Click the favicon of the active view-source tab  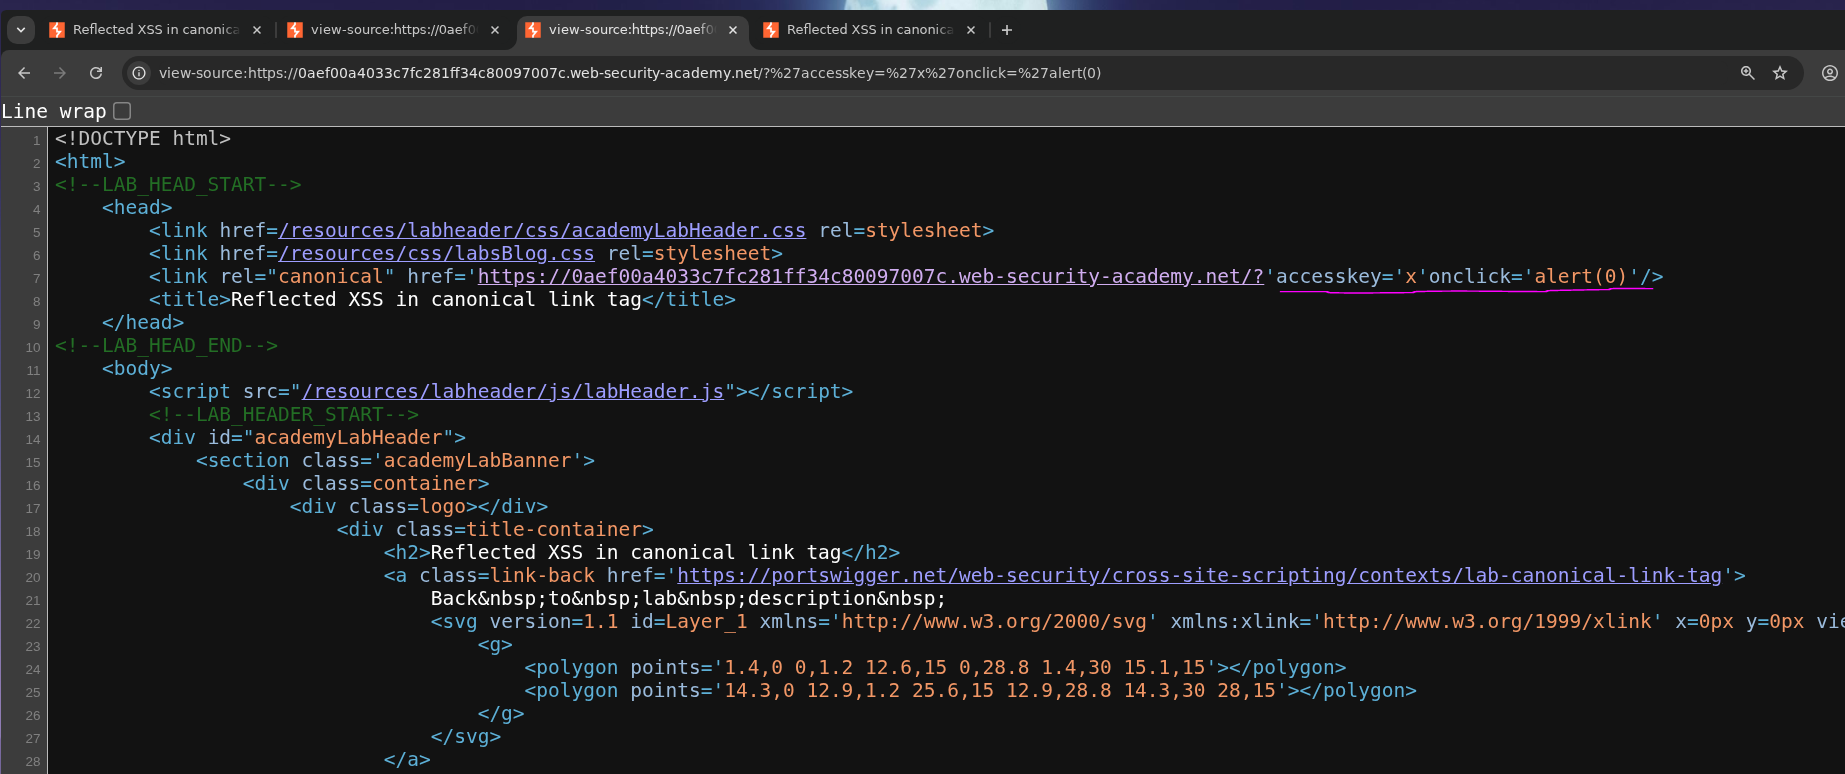(x=534, y=30)
